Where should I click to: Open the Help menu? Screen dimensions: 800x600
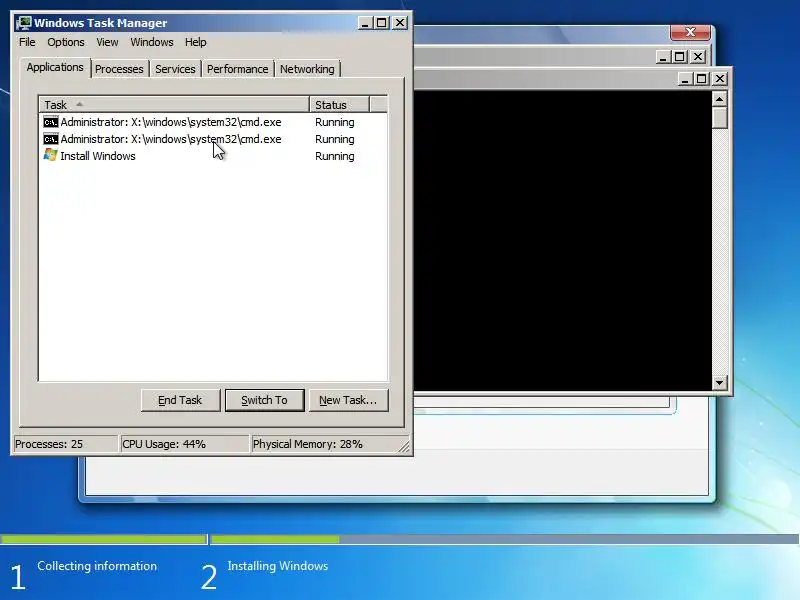[x=195, y=42]
